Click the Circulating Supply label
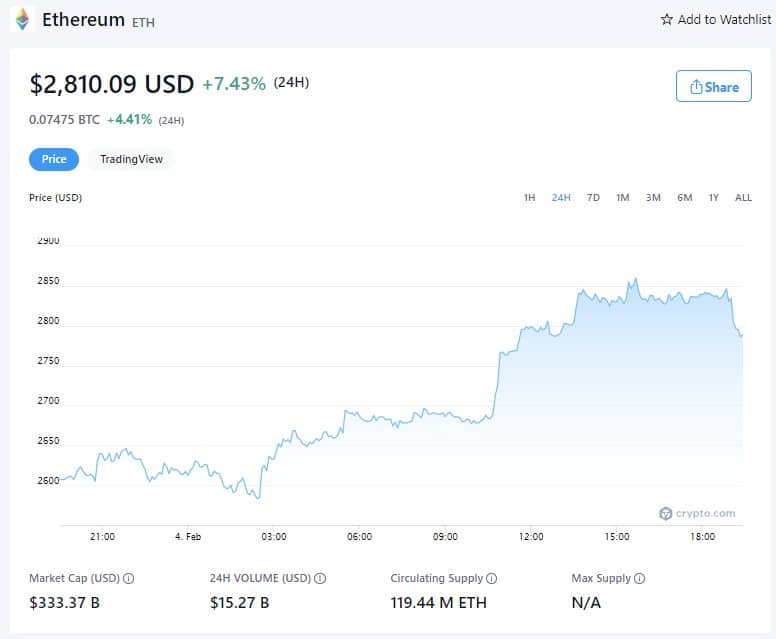Image resolution: width=776 pixels, height=639 pixels. click(x=436, y=578)
